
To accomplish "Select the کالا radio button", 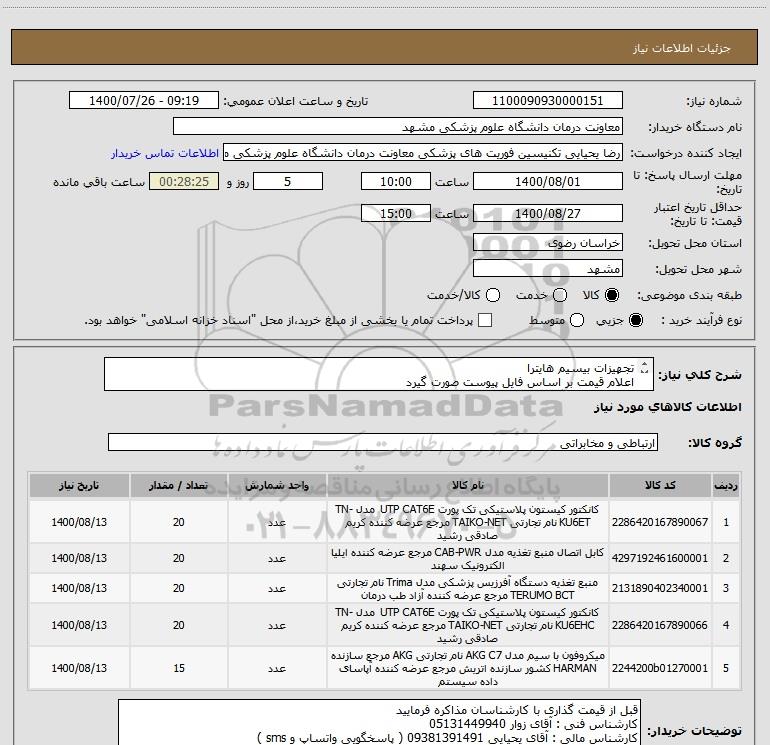I will (612, 295).
